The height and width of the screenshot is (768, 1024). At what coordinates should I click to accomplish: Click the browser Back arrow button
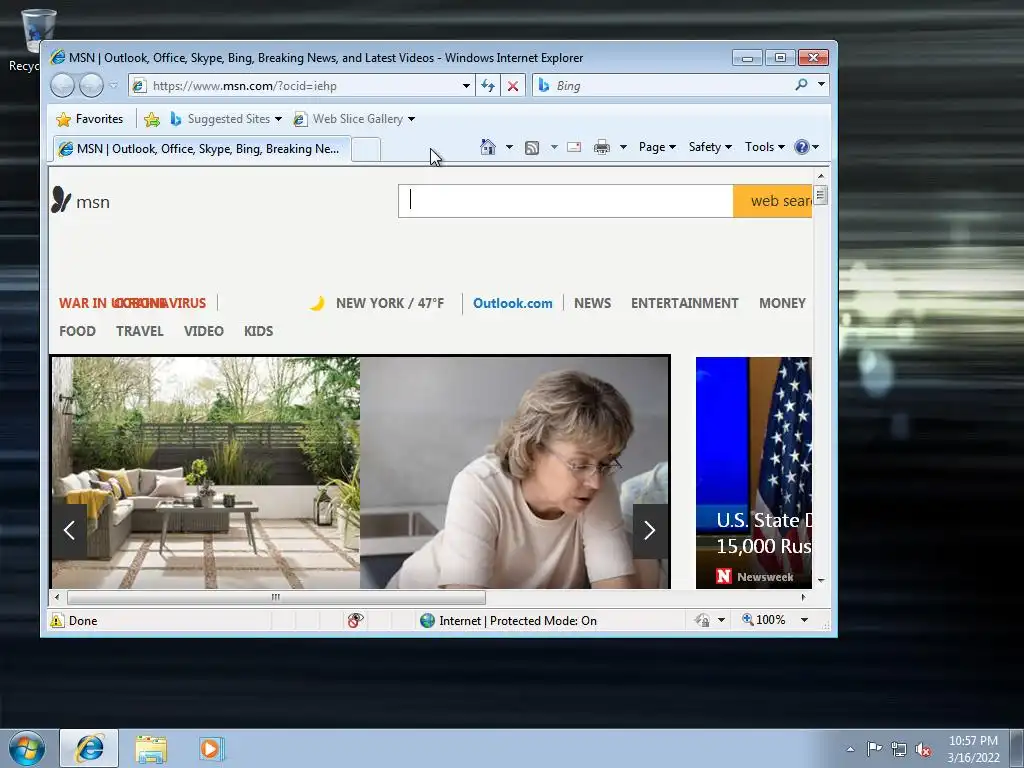[x=63, y=86]
